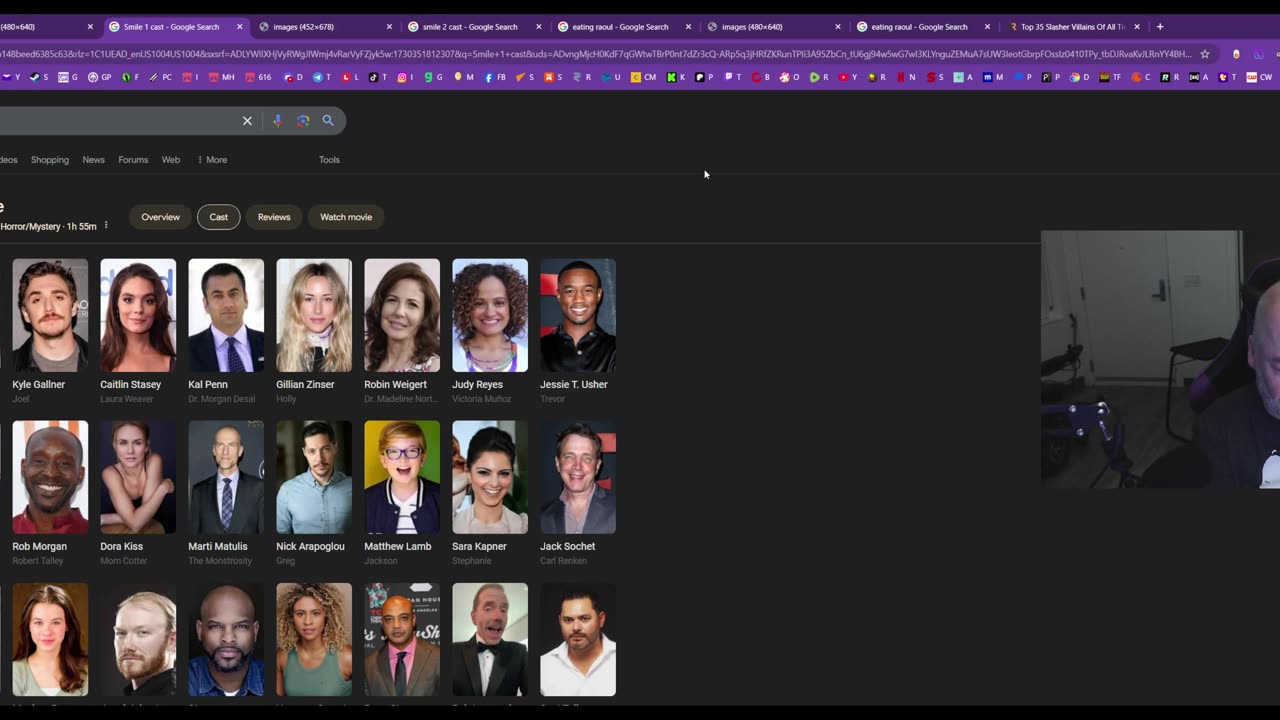Screen dimensions: 1280x720
Task: Open the Facebook FB bookmark
Action: tap(495, 77)
